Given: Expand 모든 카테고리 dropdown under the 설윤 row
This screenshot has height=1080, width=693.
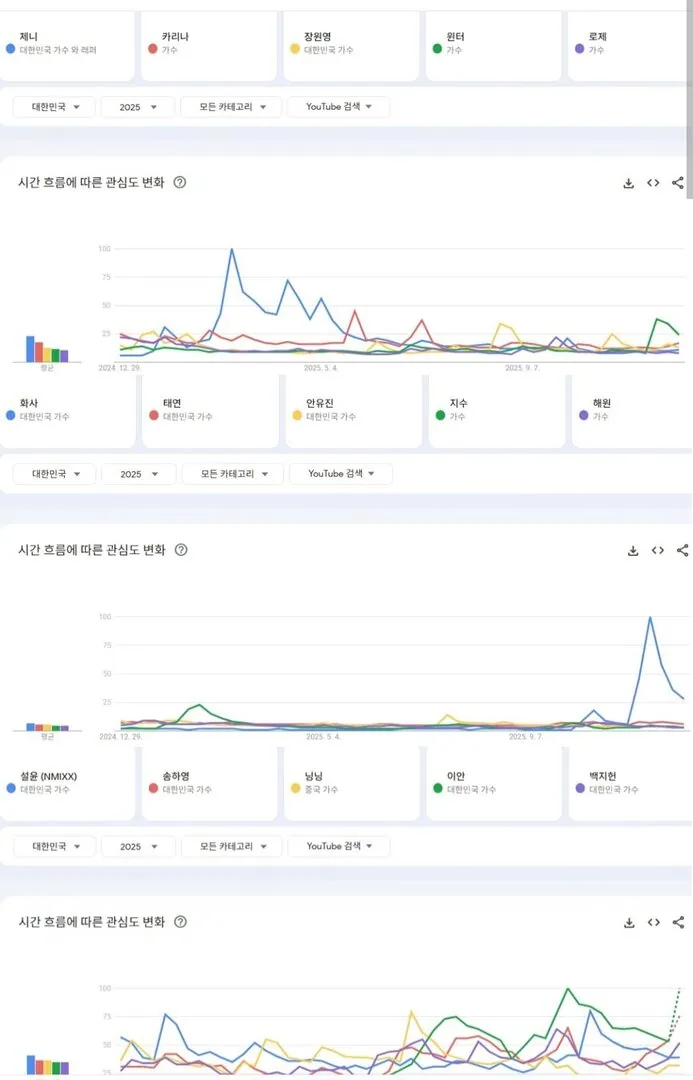Looking at the screenshot, I should click(x=230, y=846).
